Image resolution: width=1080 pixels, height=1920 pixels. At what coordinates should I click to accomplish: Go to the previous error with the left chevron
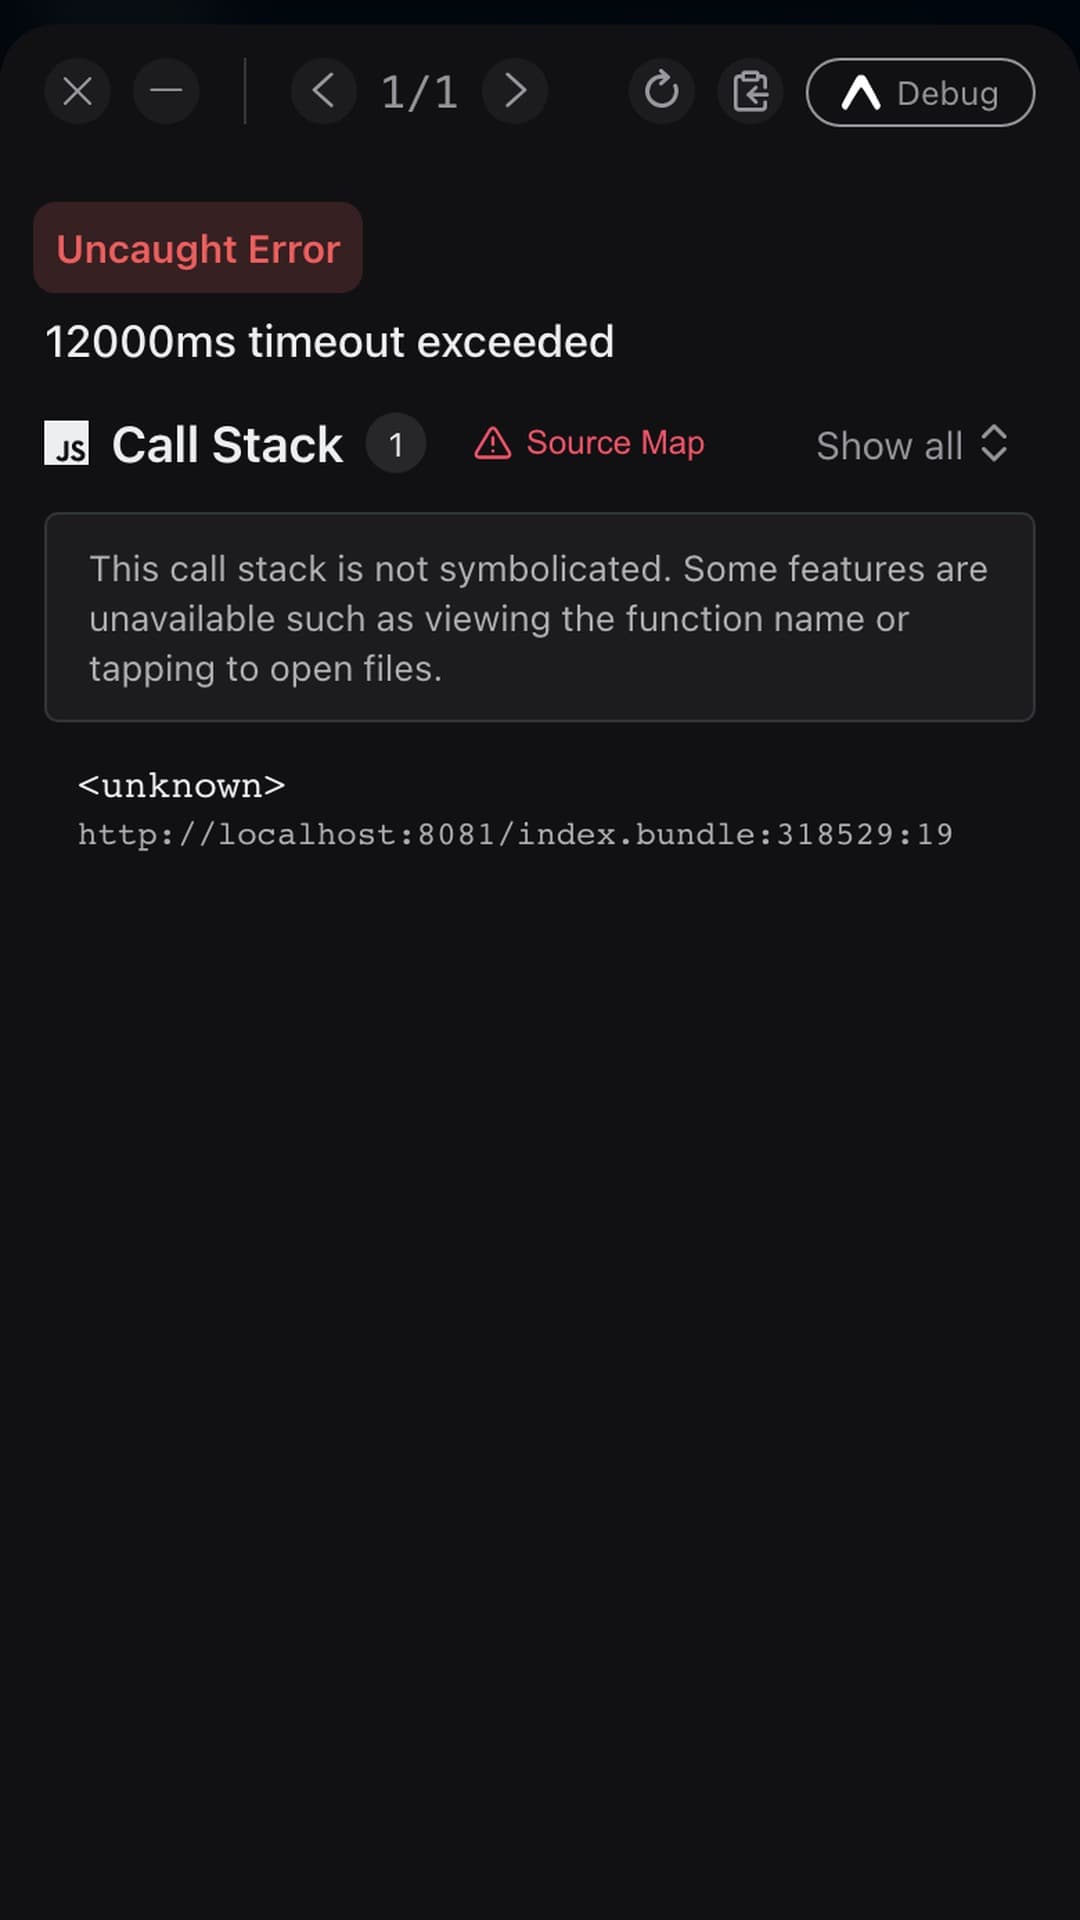click(323, 92)
